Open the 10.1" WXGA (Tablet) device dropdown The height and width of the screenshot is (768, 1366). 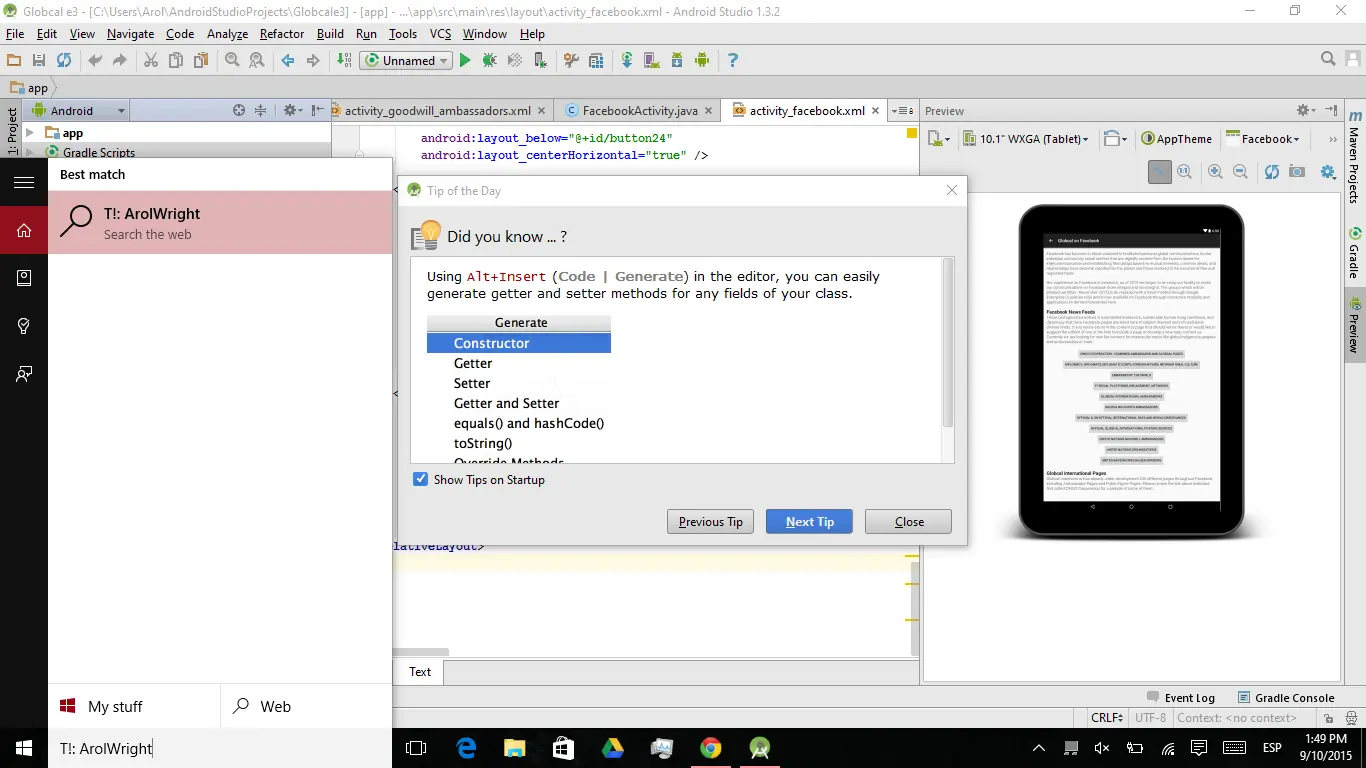tap(1025, 139)
